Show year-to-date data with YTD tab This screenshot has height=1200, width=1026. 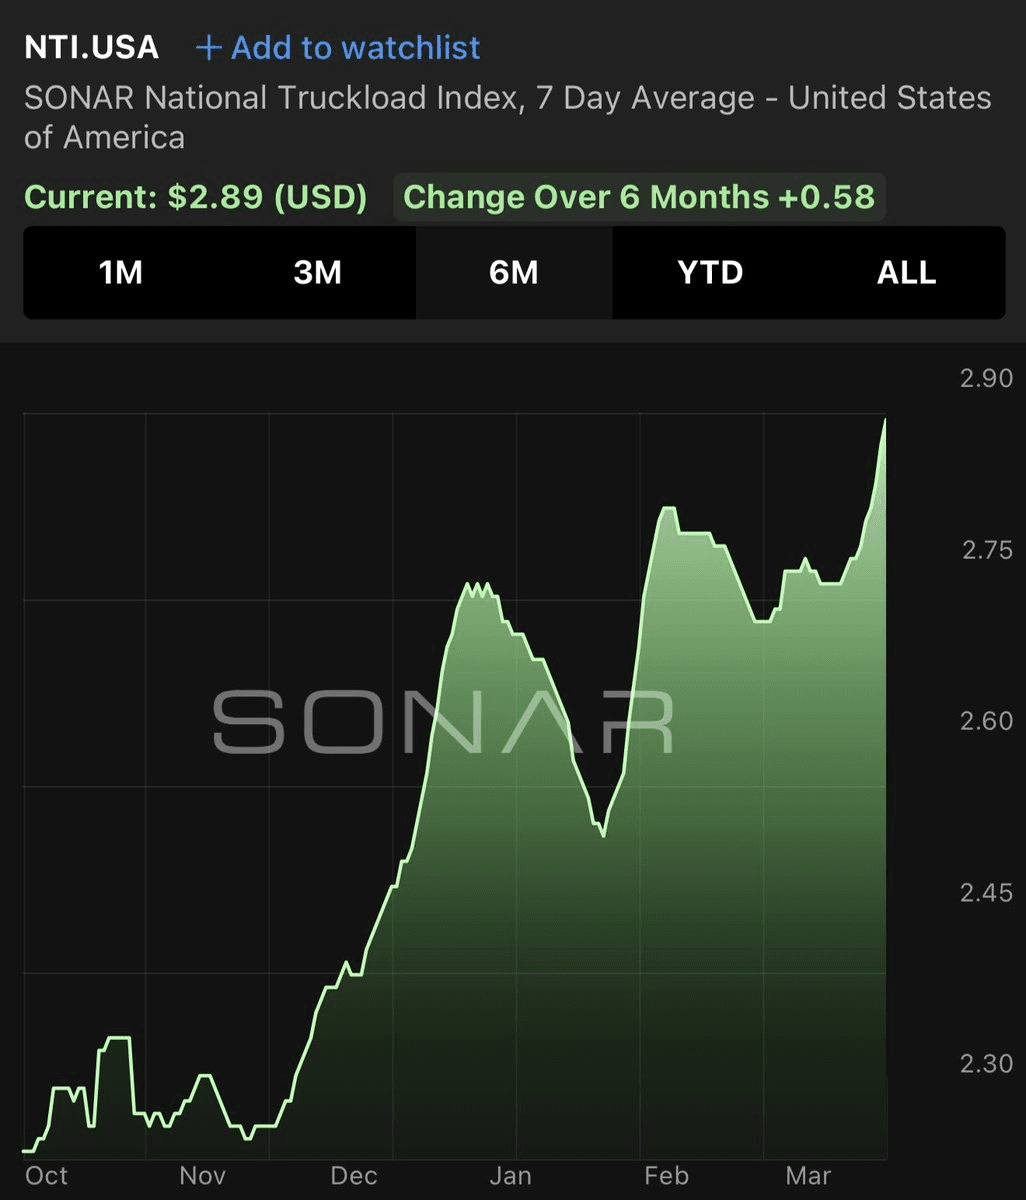[710, 273]
